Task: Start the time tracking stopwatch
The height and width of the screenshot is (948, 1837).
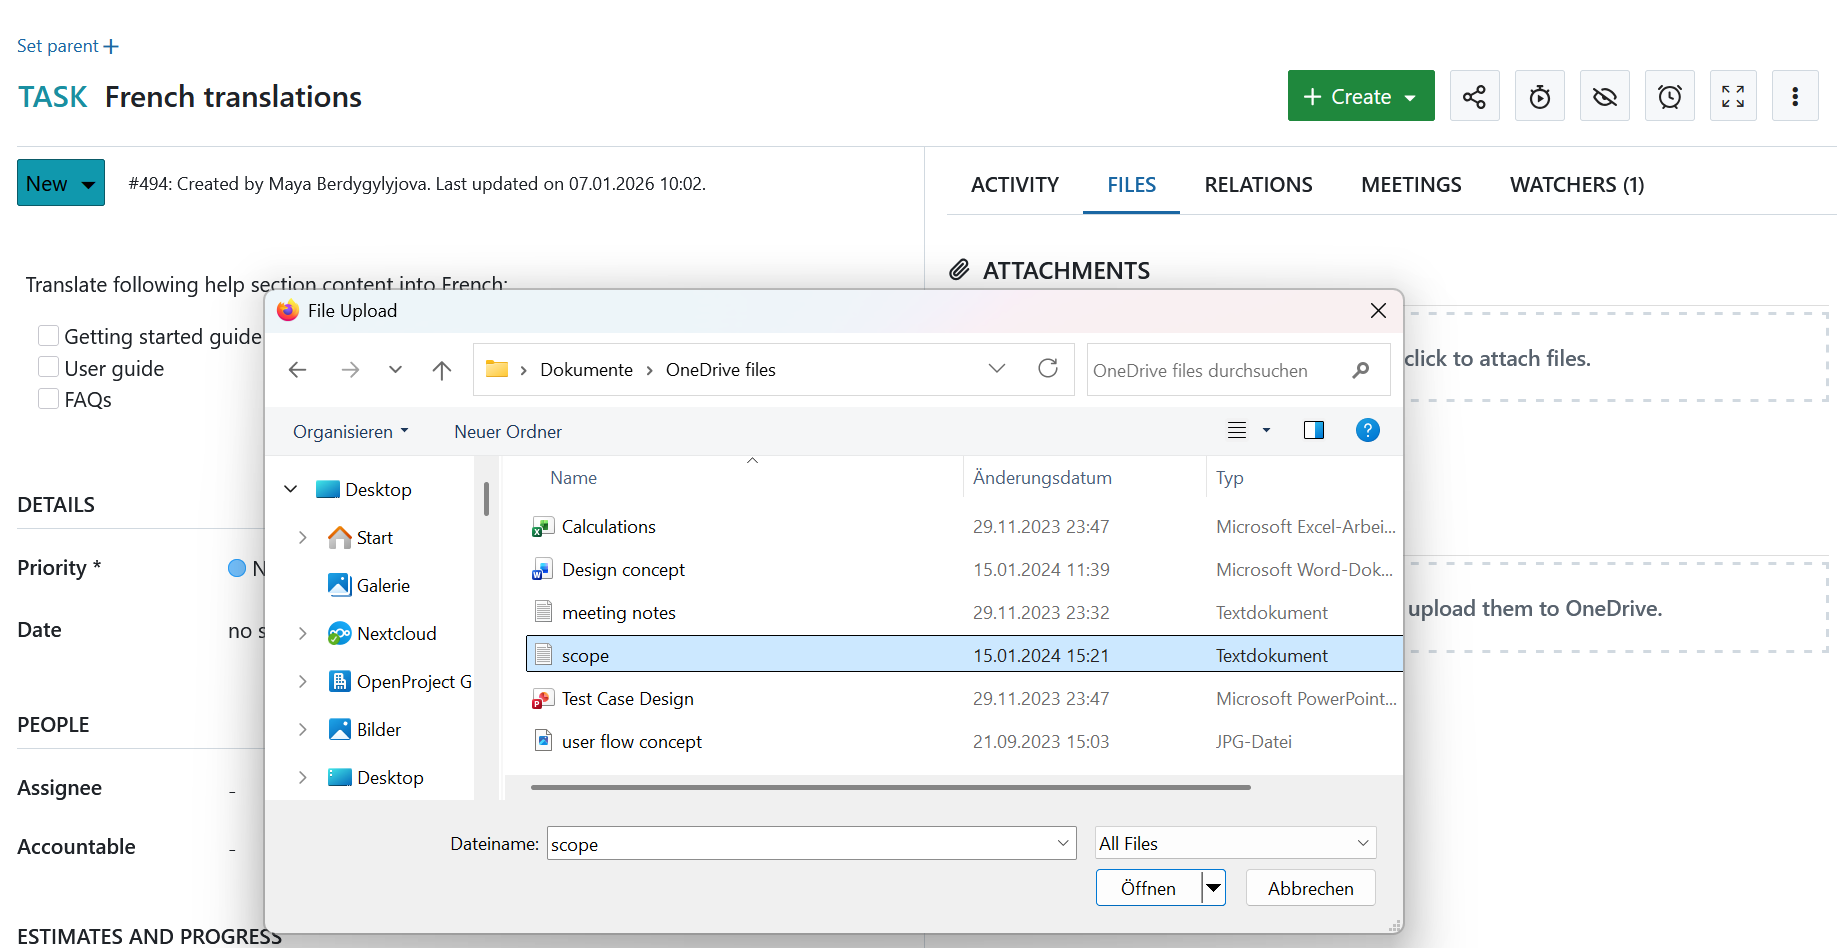Action: pyautogui.click(x=1539, y=95)
